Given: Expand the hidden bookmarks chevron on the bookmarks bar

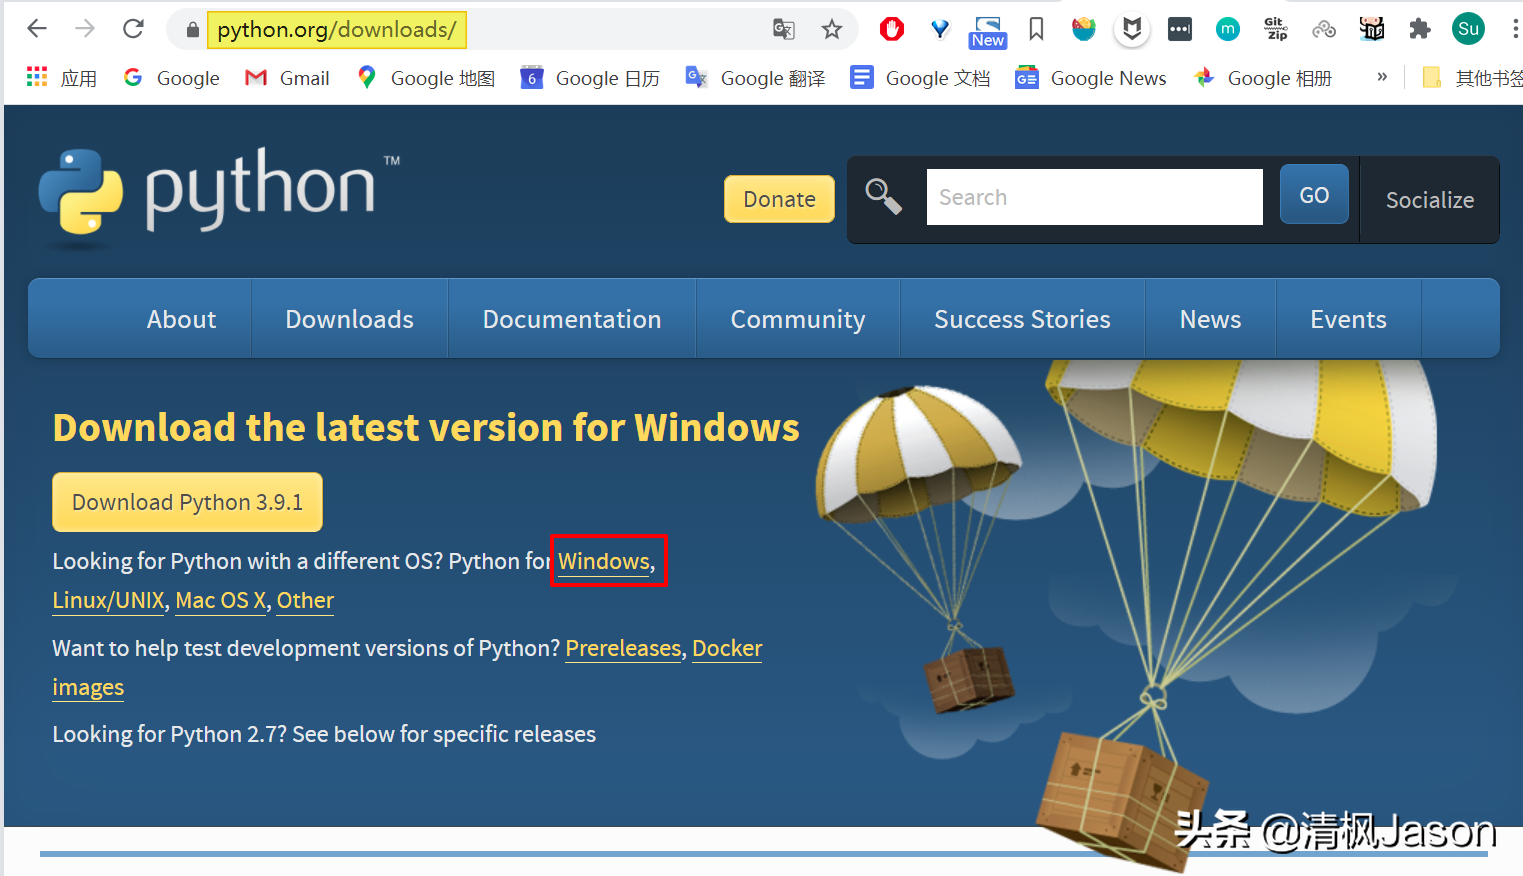Looking at the screenshot, I should [1381, 76].
